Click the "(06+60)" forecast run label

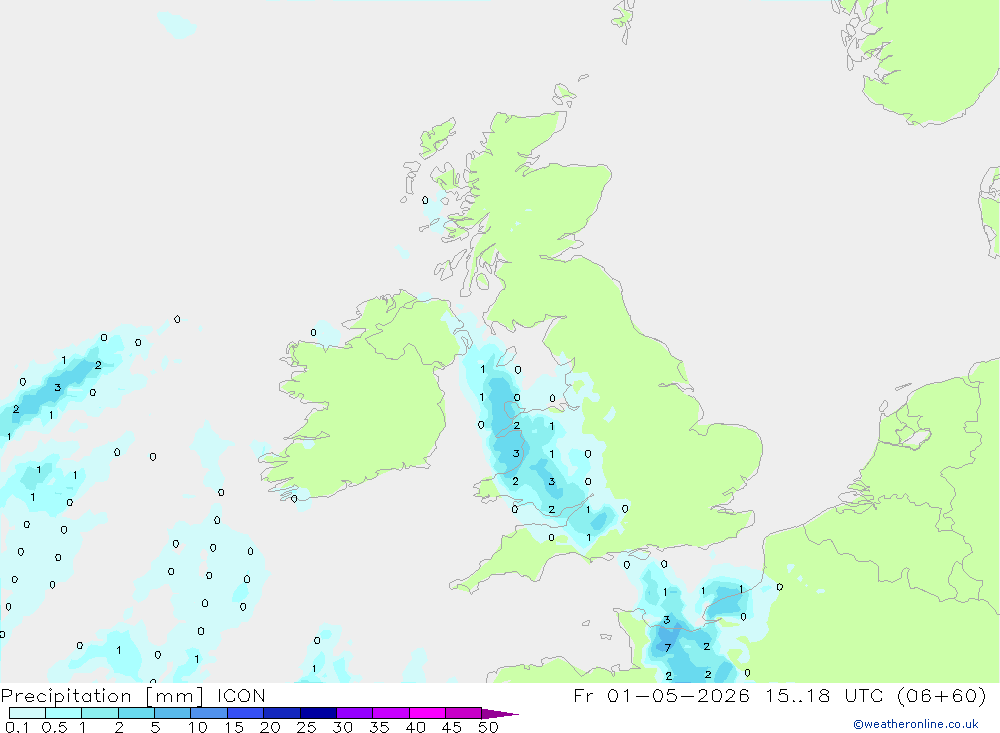(x=941, y=696)
